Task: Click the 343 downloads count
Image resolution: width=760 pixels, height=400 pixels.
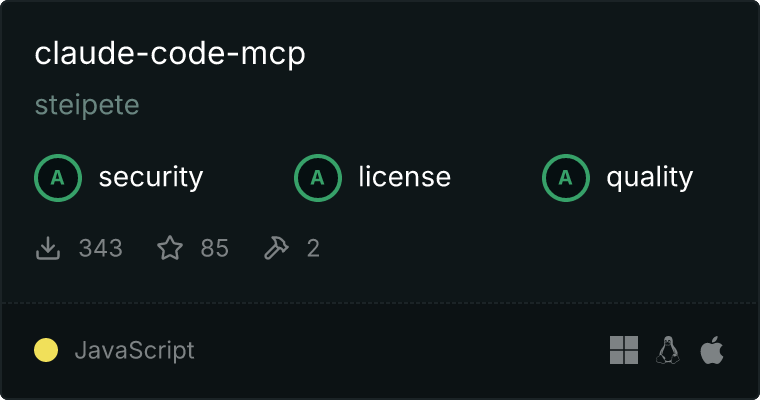Action: (x=101, y=248)
